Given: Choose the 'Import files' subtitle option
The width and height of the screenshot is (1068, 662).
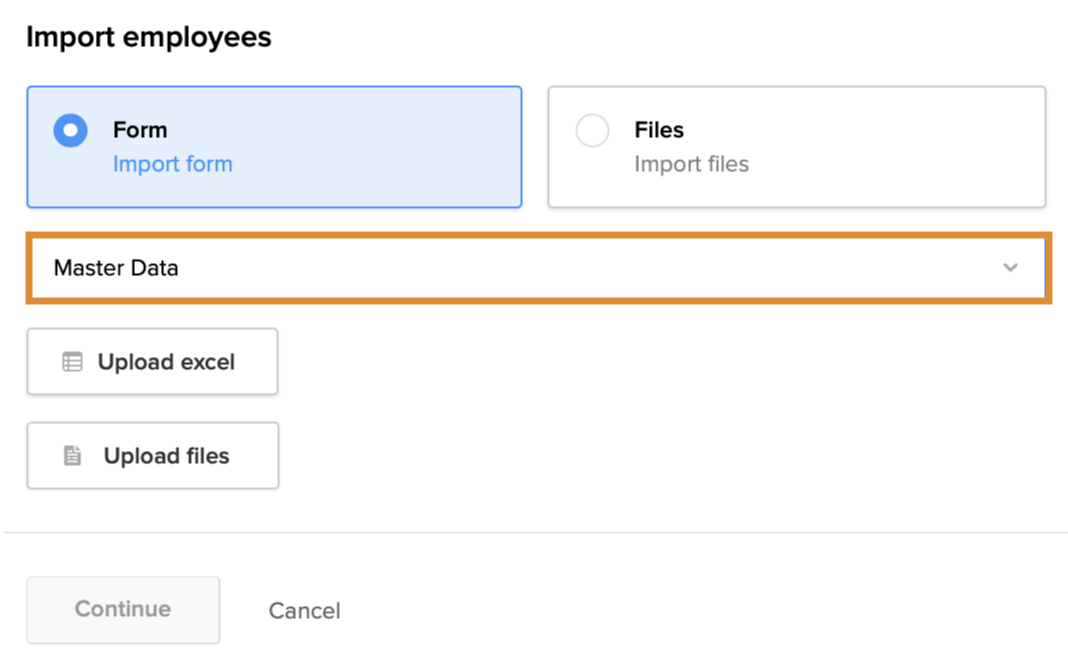Looking at the screenshot, I should [x=691, y=164].
